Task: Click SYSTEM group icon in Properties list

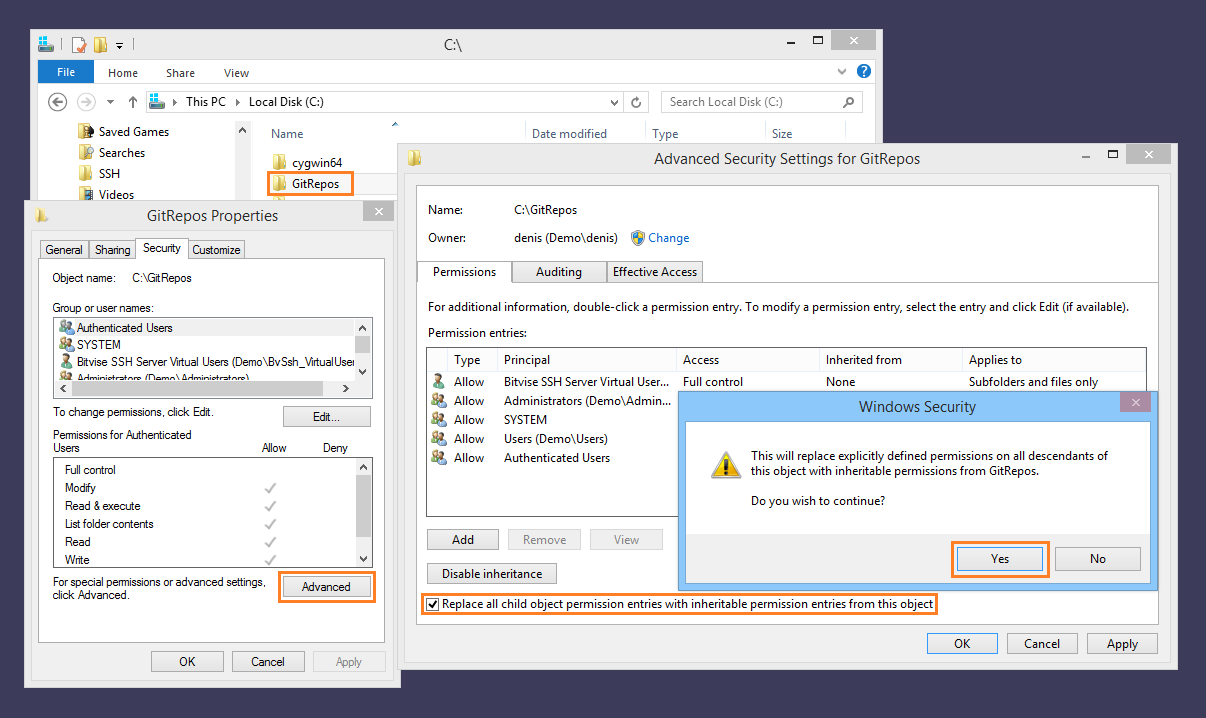Action: point(66,344)
